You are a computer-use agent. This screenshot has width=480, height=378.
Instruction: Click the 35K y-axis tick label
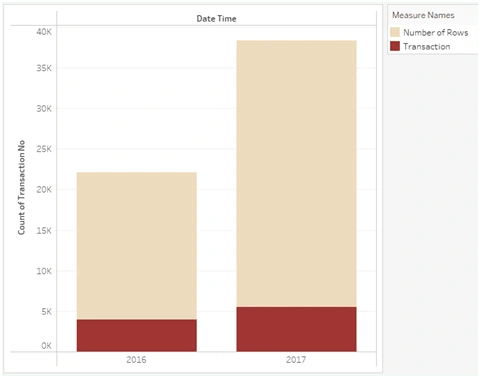pyautogui.click(x=44, y=68)
